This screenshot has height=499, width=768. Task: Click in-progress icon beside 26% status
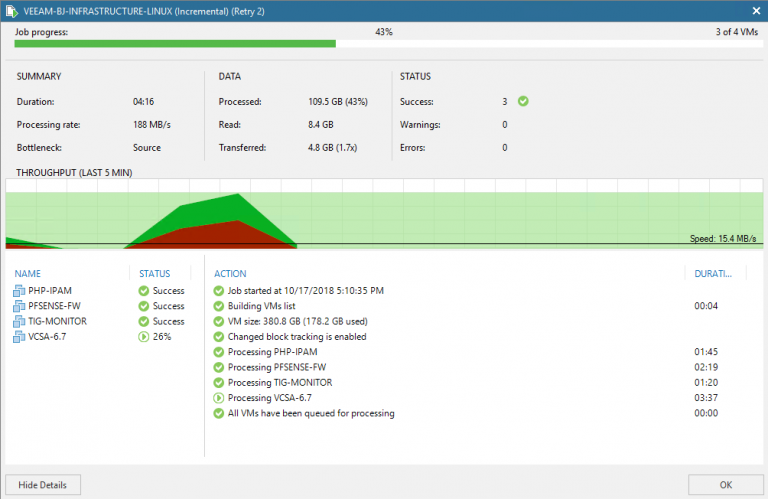pos(144,337)
